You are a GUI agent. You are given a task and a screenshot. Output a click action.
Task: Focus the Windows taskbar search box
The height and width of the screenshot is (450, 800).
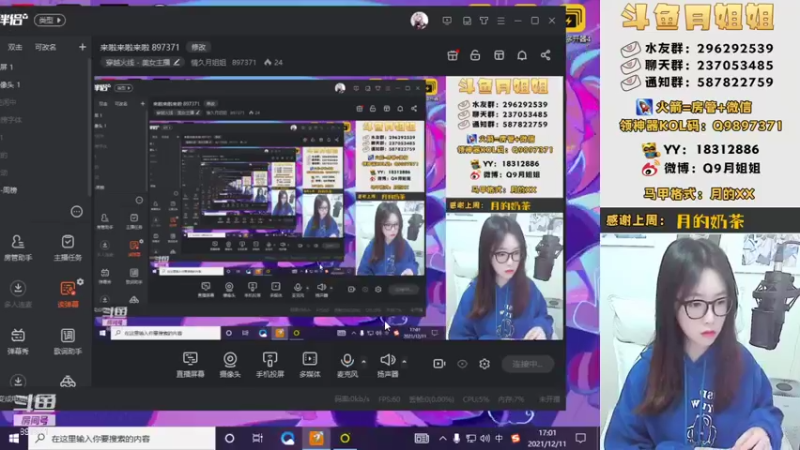121,438
